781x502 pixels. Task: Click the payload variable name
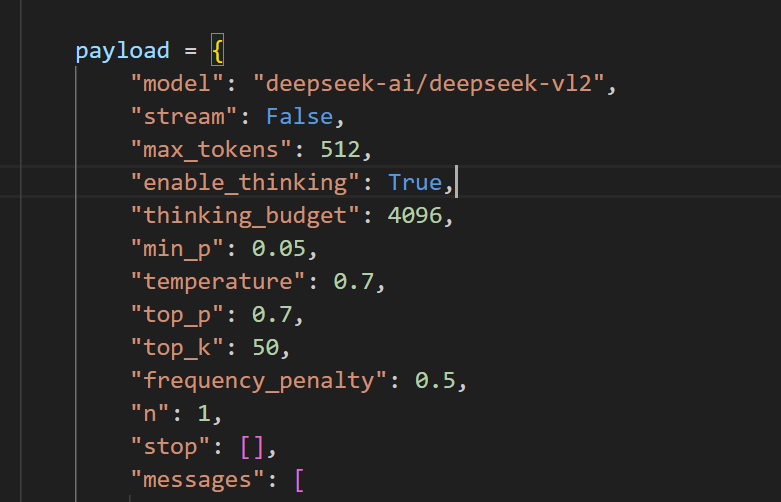tap(123, 51)
